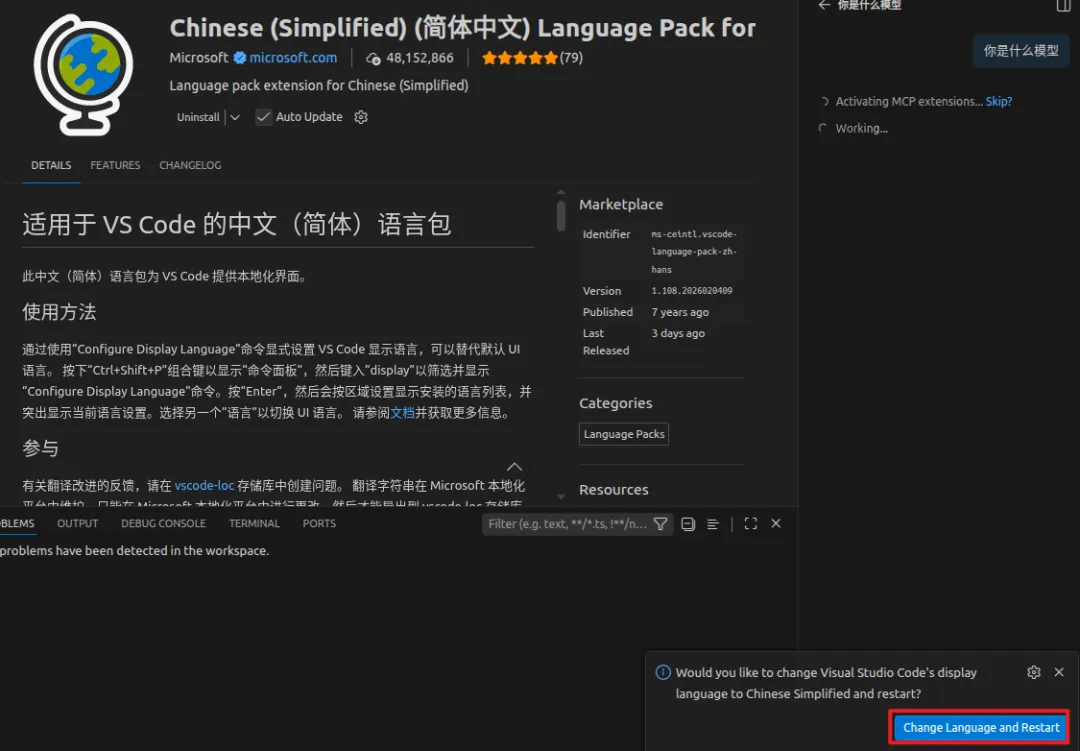1080x751 pixels.
Task: Select the extension identifier text
Action: [694, 251]
